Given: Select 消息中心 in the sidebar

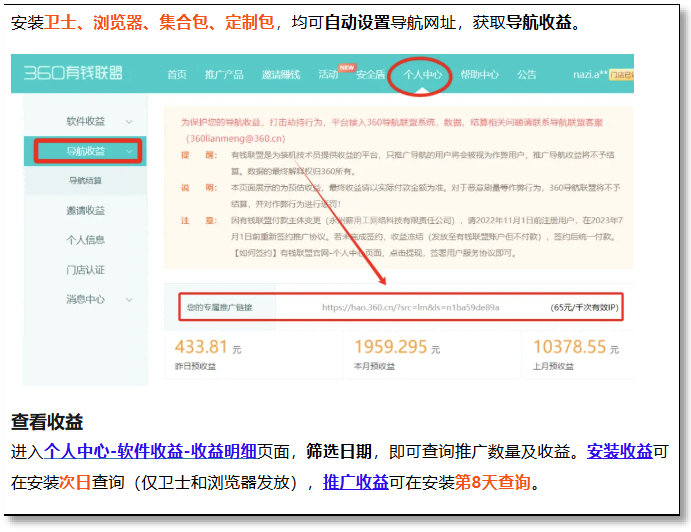Looking at the screenshot, I should 85,300.
